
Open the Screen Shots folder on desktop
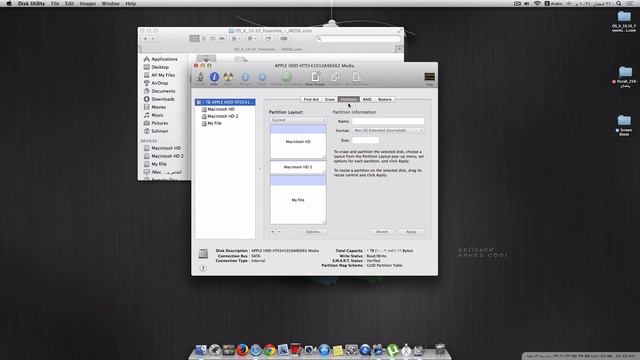click(624, 125)
